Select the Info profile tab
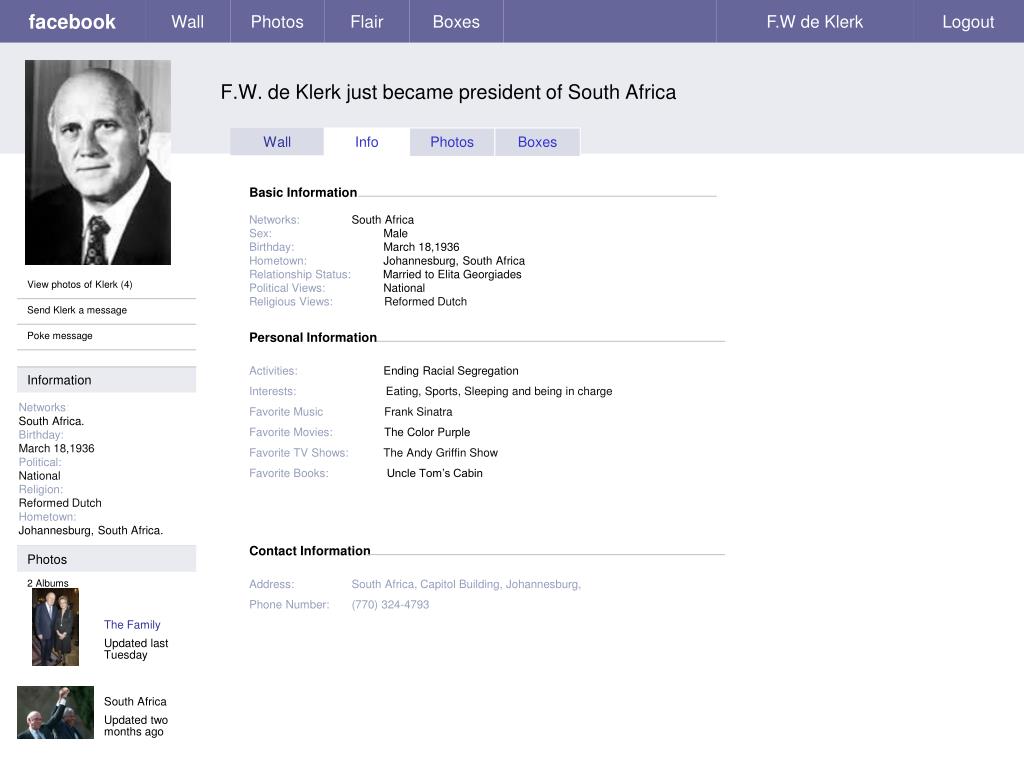The height and width of the screenshot is (768, 1024). [x=366, y=142]
